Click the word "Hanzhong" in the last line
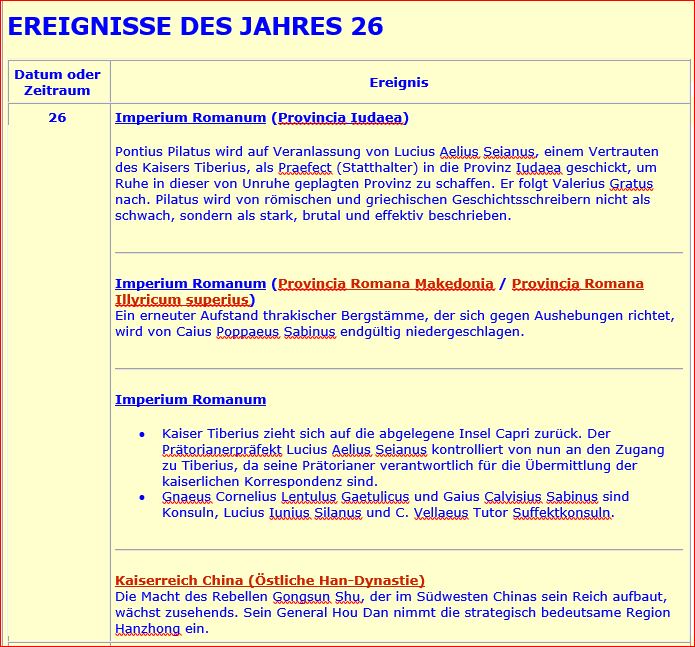The height and width of the screenshot is (647, 695). pyautogui.click(x=149, y=628)
